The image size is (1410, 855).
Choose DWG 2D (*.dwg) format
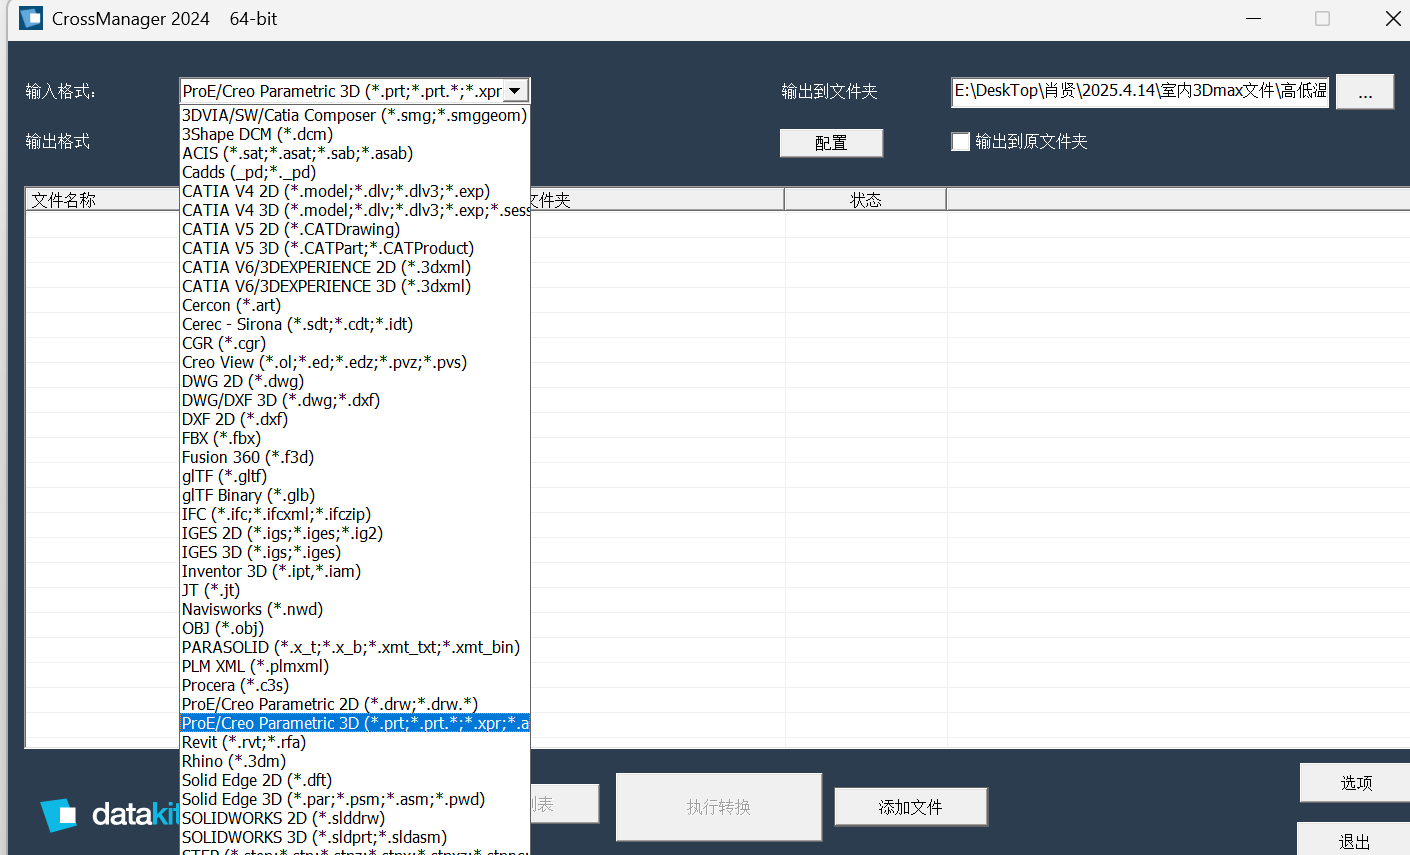pyautogui.click(x=242, y=381)
